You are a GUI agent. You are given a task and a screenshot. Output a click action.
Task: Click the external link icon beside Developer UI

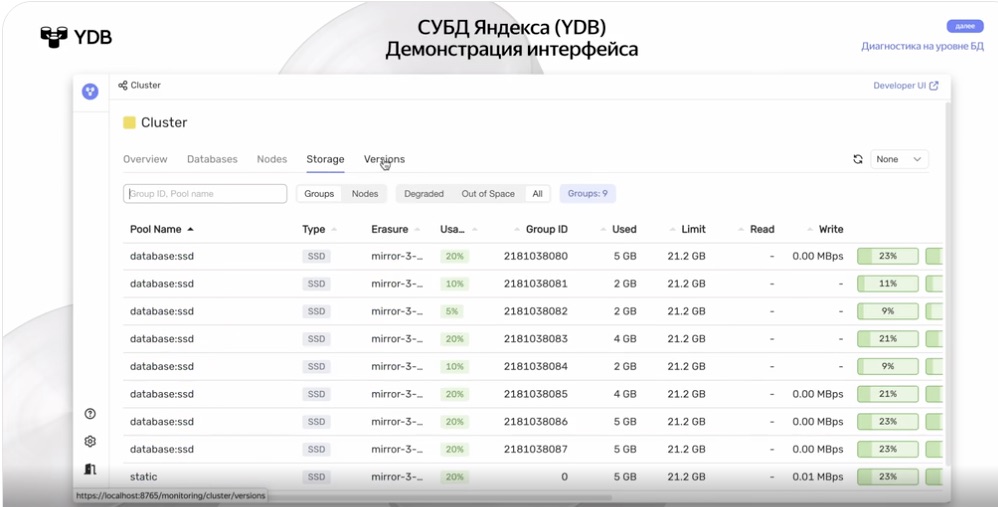click(x=934, y=86)
